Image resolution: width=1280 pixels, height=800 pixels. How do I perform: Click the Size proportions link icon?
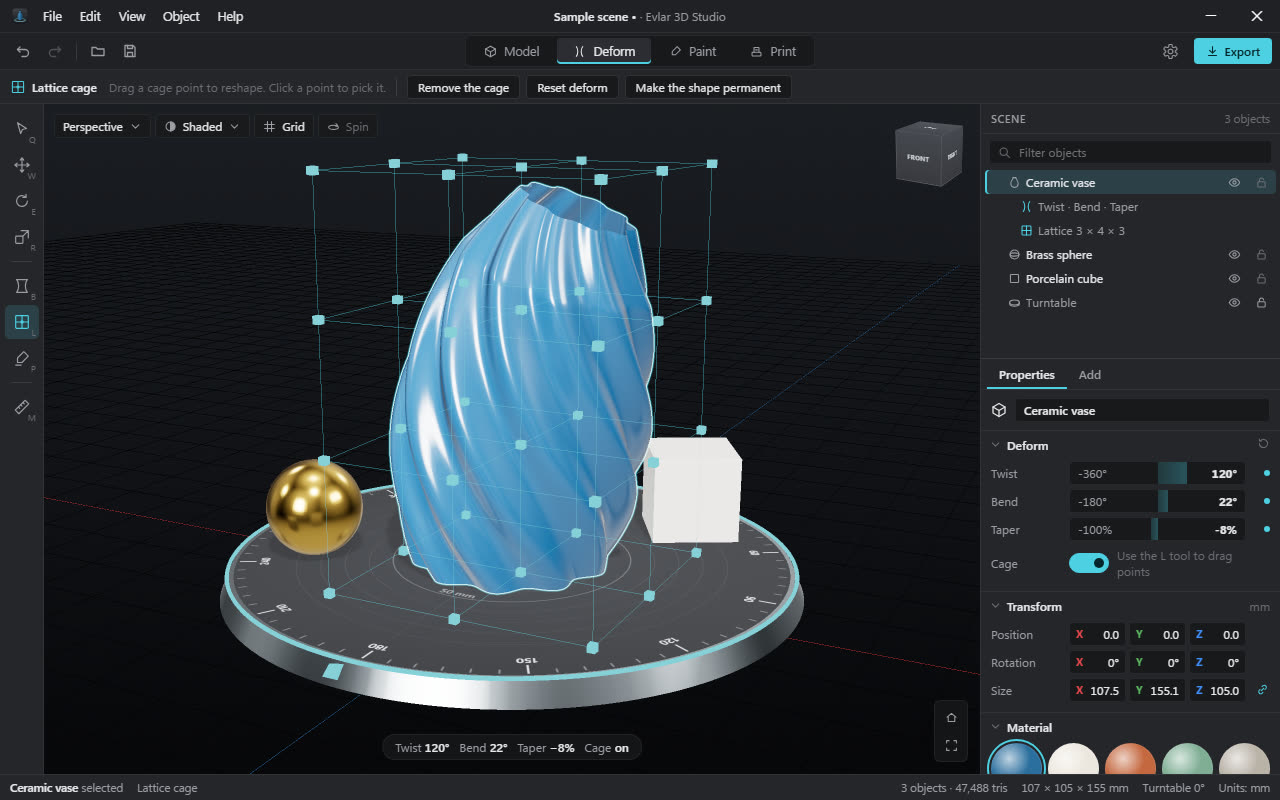(1263, 690)
